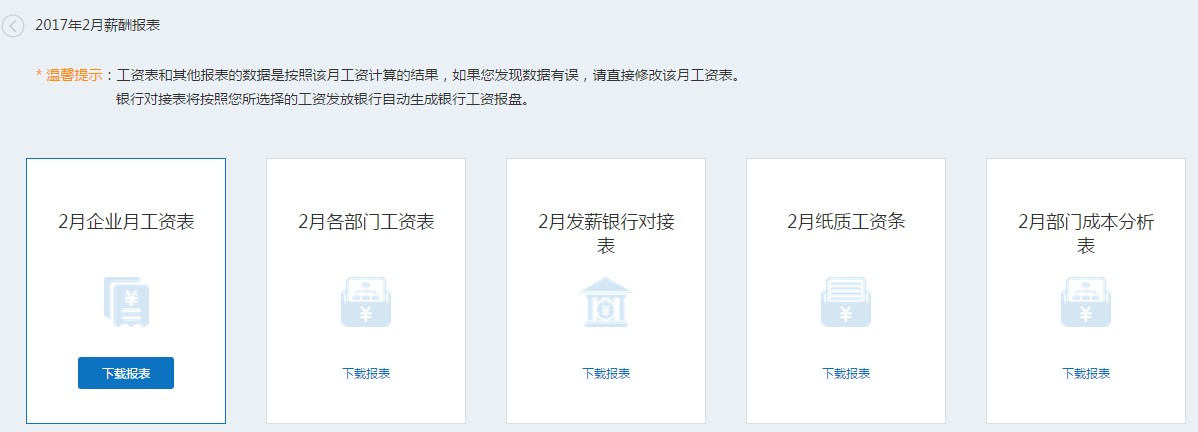This screenshot has width=1198, height=432.
Task: Select the 2月发薪银行对接表 card title
Action: click(606, 233)
